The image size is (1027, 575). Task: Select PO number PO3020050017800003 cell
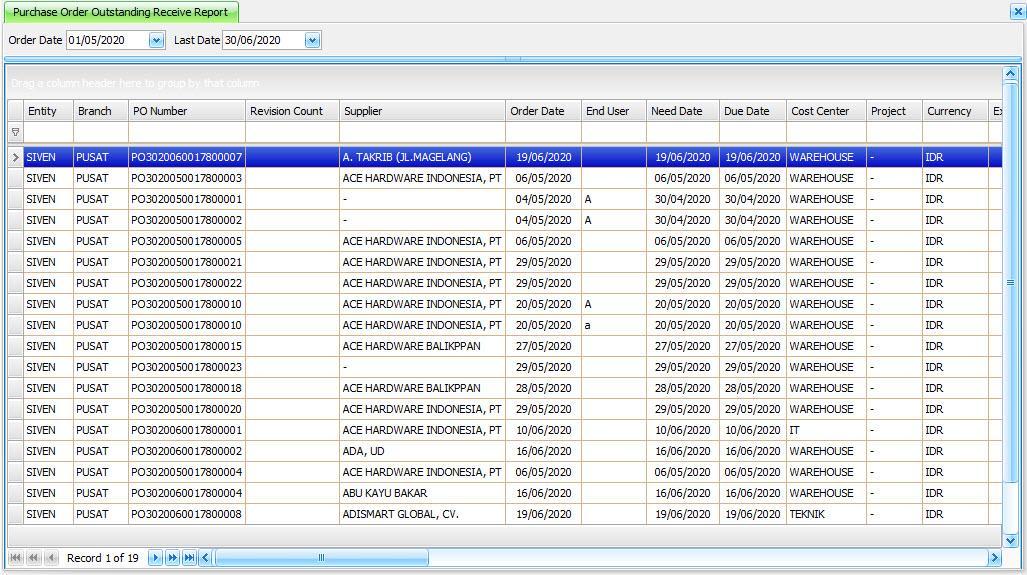[187, 178]
